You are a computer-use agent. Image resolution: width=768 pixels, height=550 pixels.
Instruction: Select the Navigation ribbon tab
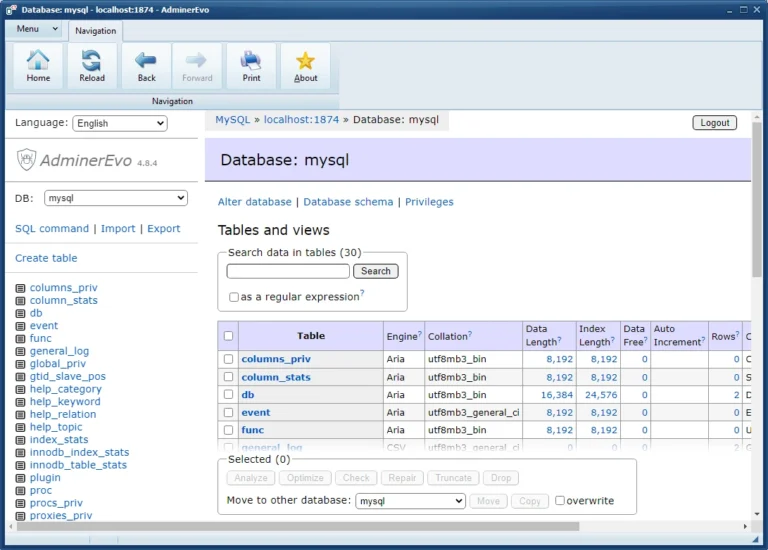(x=96, y=31)
